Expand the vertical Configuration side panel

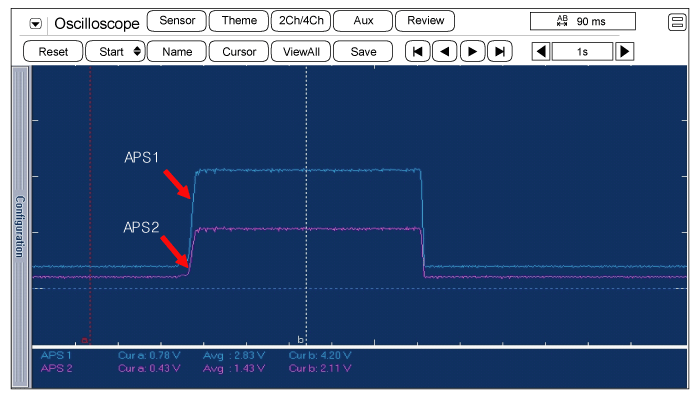(x=20, y=227)
